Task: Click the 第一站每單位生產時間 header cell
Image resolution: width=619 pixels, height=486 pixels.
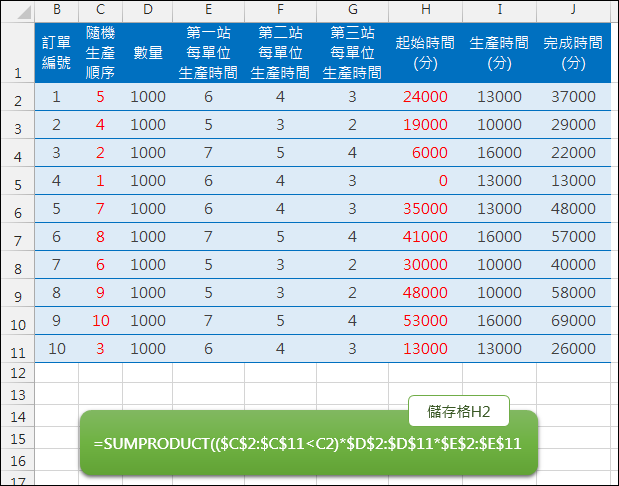Action: point(208,53)
